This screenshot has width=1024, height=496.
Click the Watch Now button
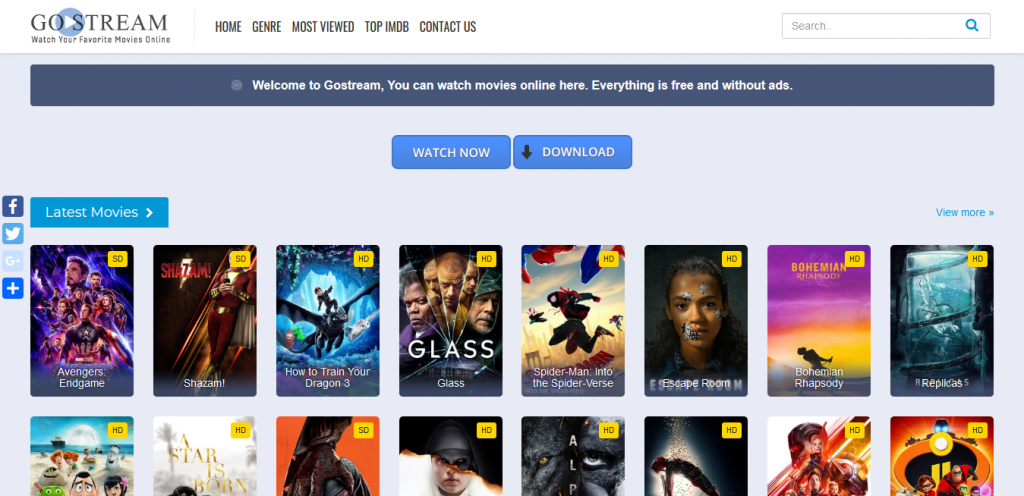coord(451,152)
